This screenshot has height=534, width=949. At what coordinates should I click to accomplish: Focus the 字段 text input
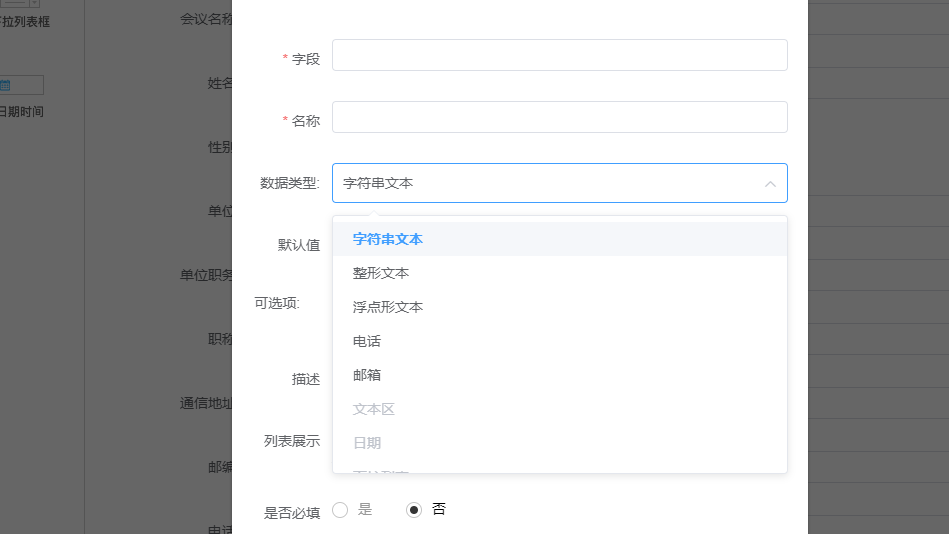click(559, 55)
